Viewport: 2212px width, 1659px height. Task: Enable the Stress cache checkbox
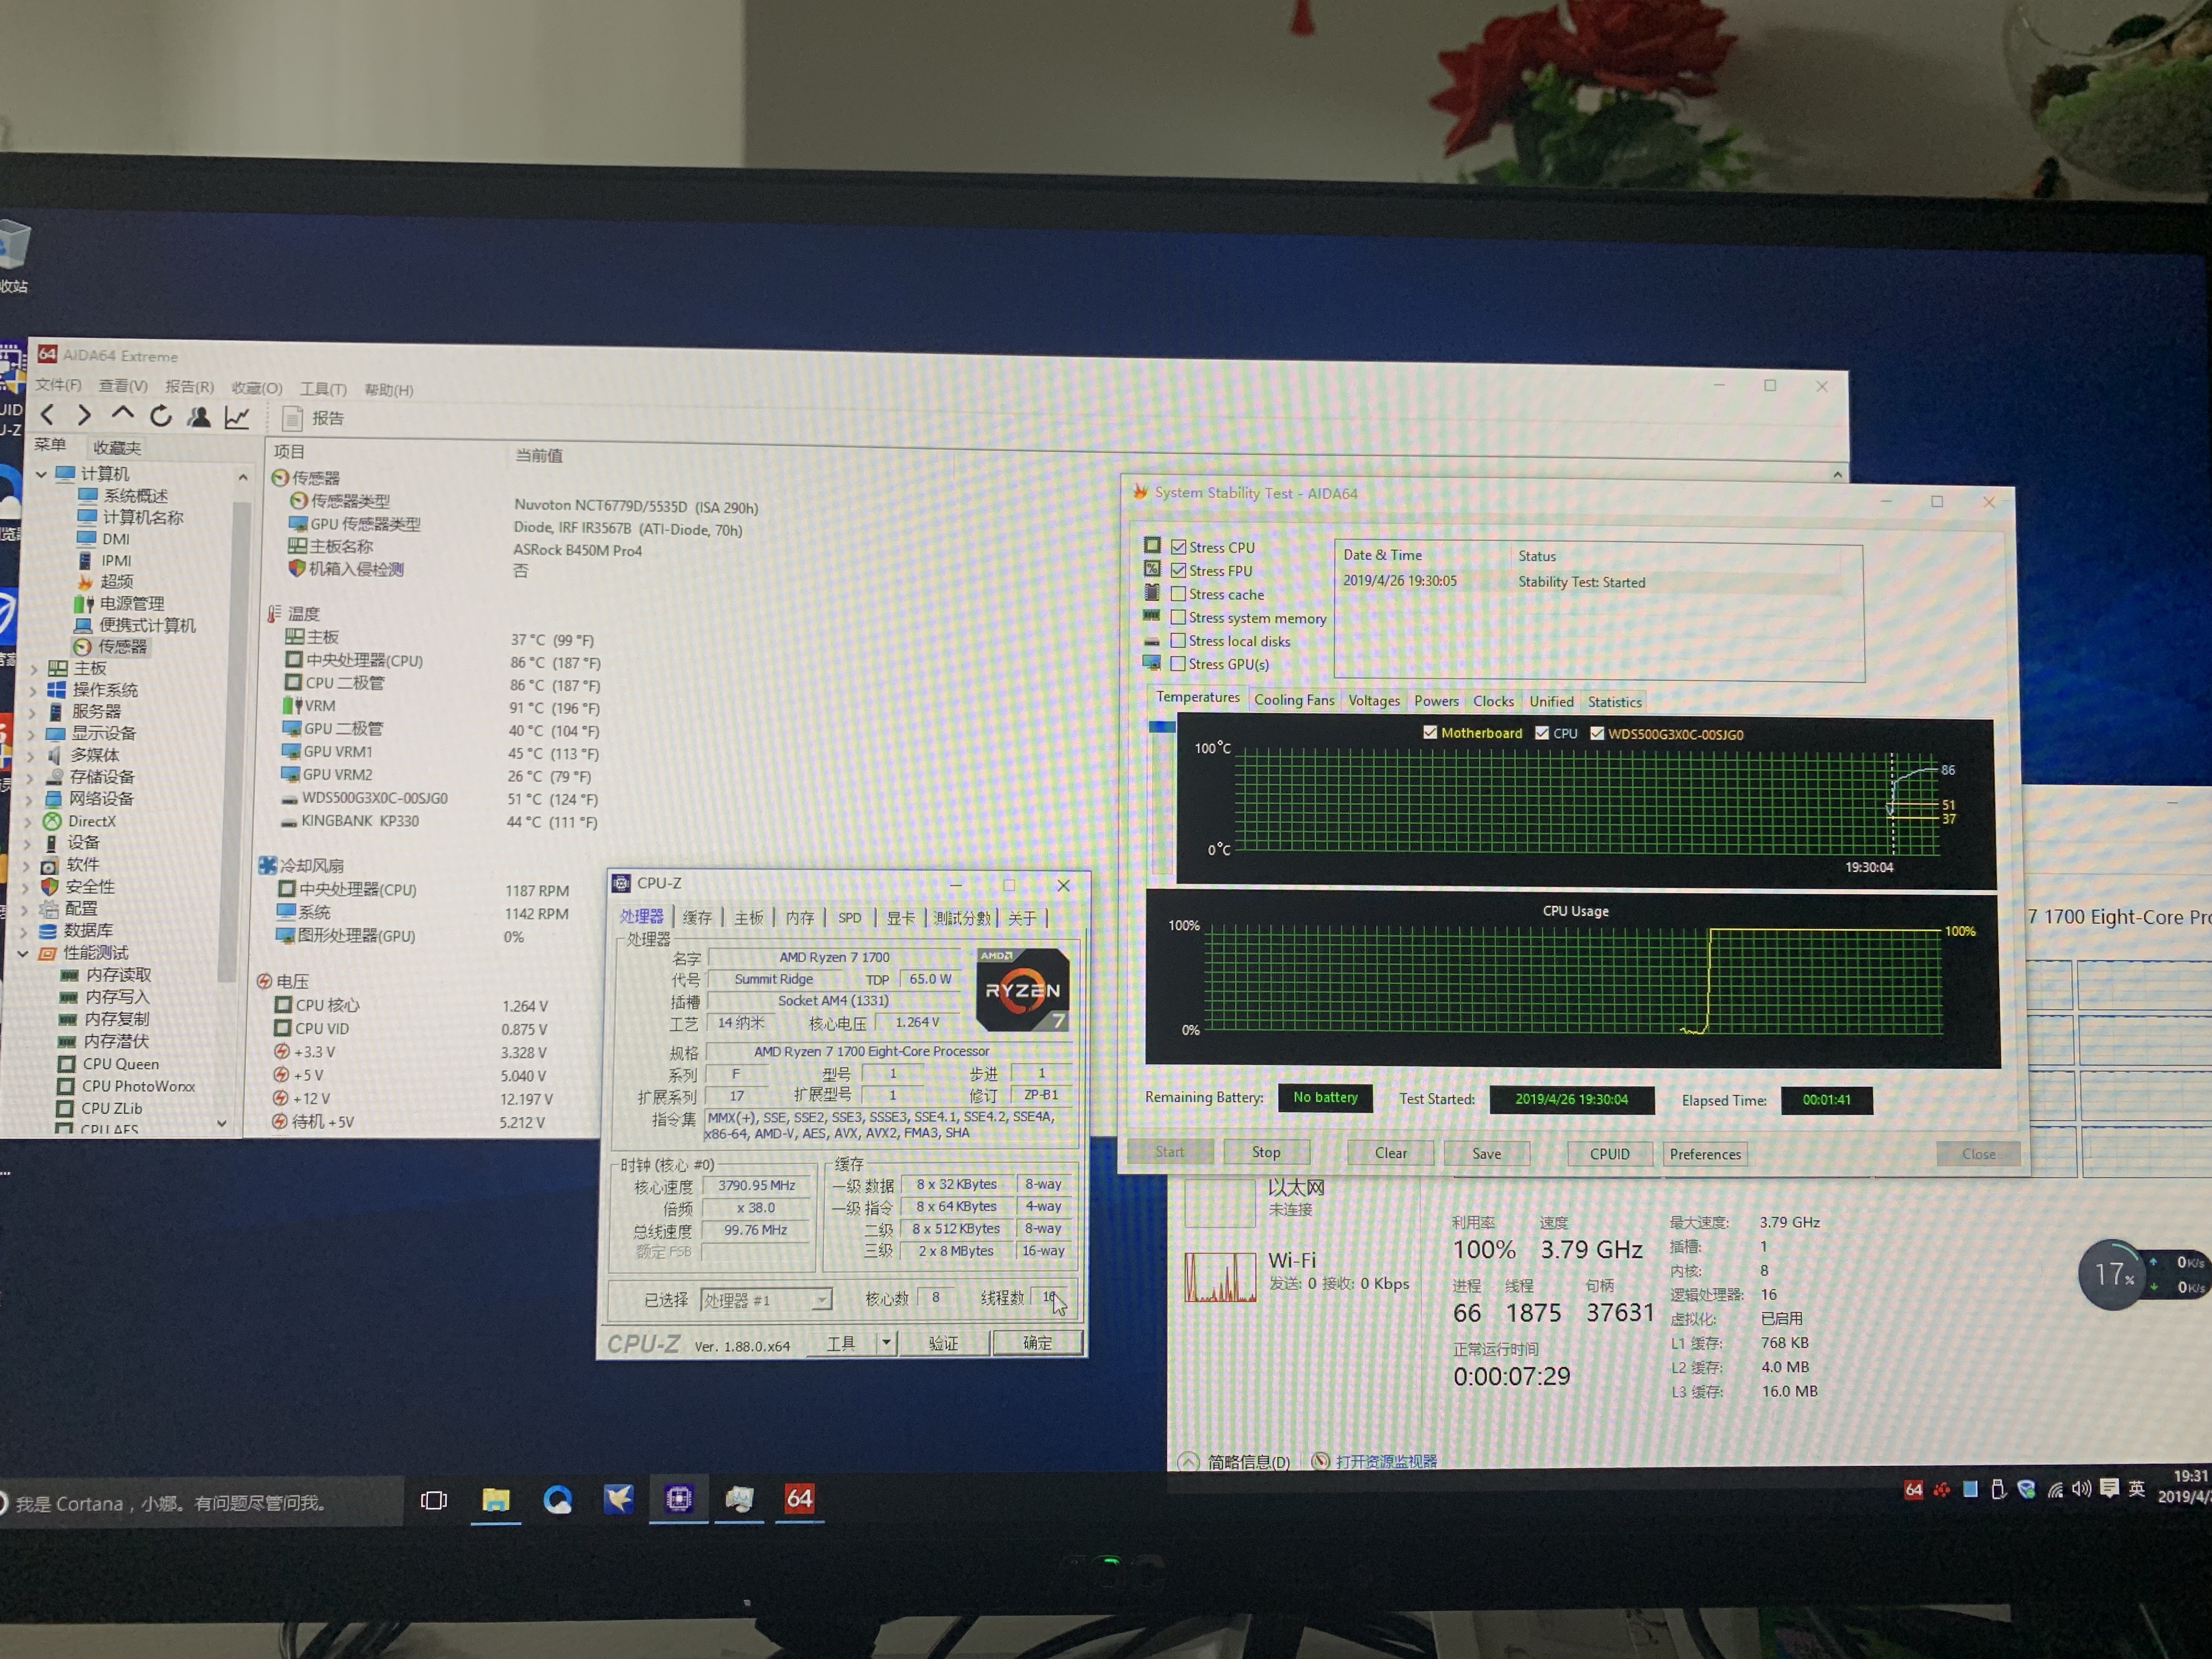pyautogui.click(x=1179, y=594)
